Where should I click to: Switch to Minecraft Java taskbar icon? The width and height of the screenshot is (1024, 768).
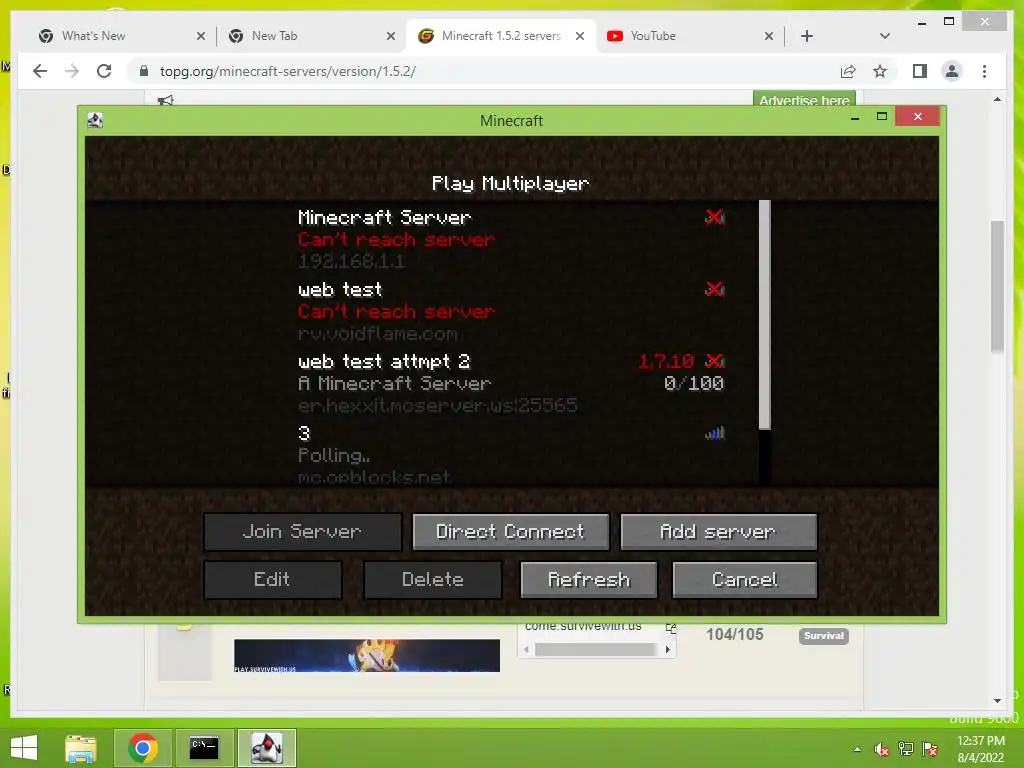[x=266, y=748]
